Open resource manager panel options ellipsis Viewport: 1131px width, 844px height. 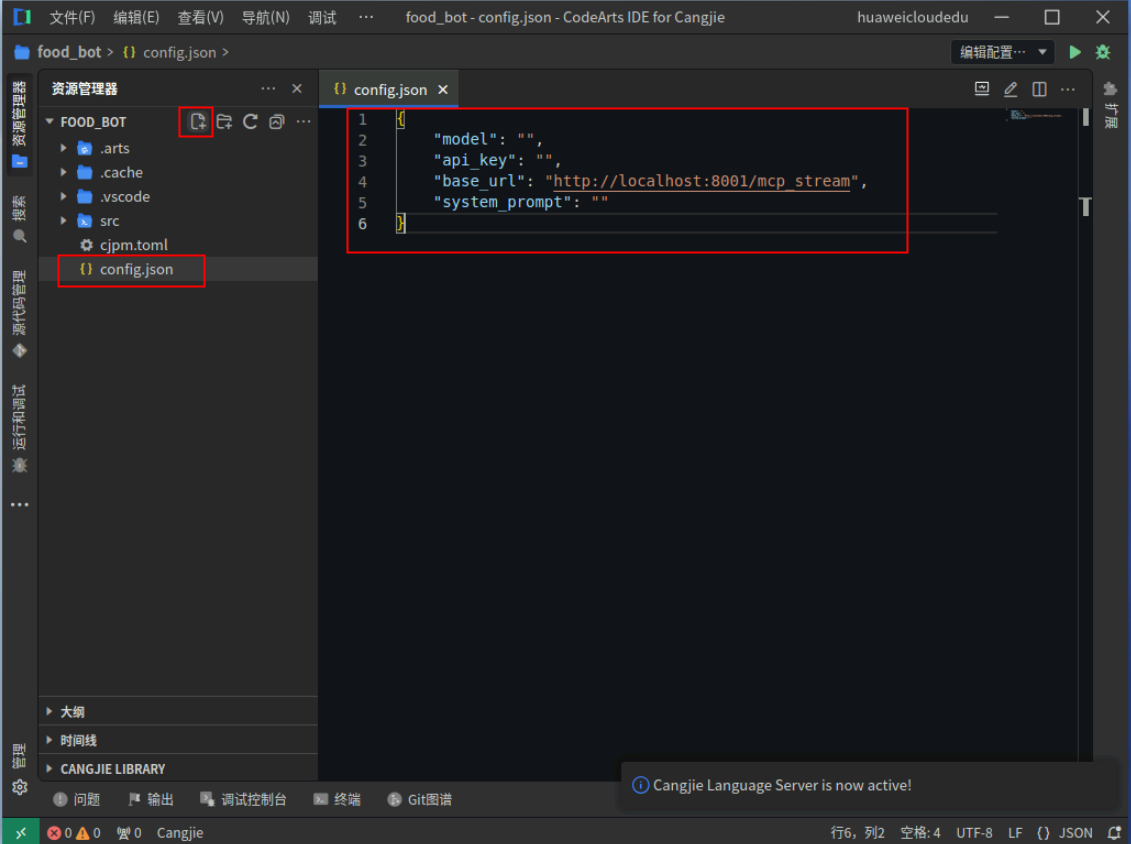tap(268, 88)
